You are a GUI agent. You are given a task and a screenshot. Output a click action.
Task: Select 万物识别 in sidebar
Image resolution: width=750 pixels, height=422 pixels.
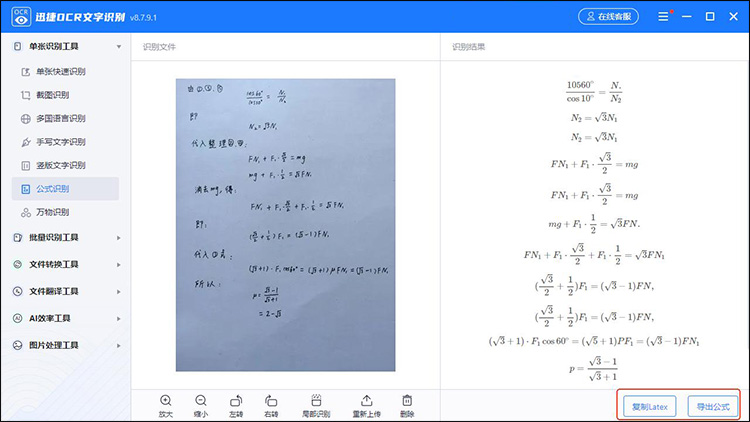tap(66, 212)
